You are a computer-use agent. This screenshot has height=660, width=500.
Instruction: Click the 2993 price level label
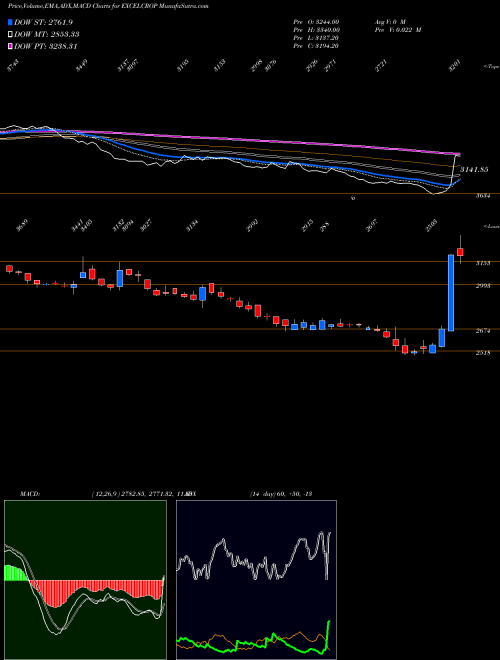click(482, 286)
